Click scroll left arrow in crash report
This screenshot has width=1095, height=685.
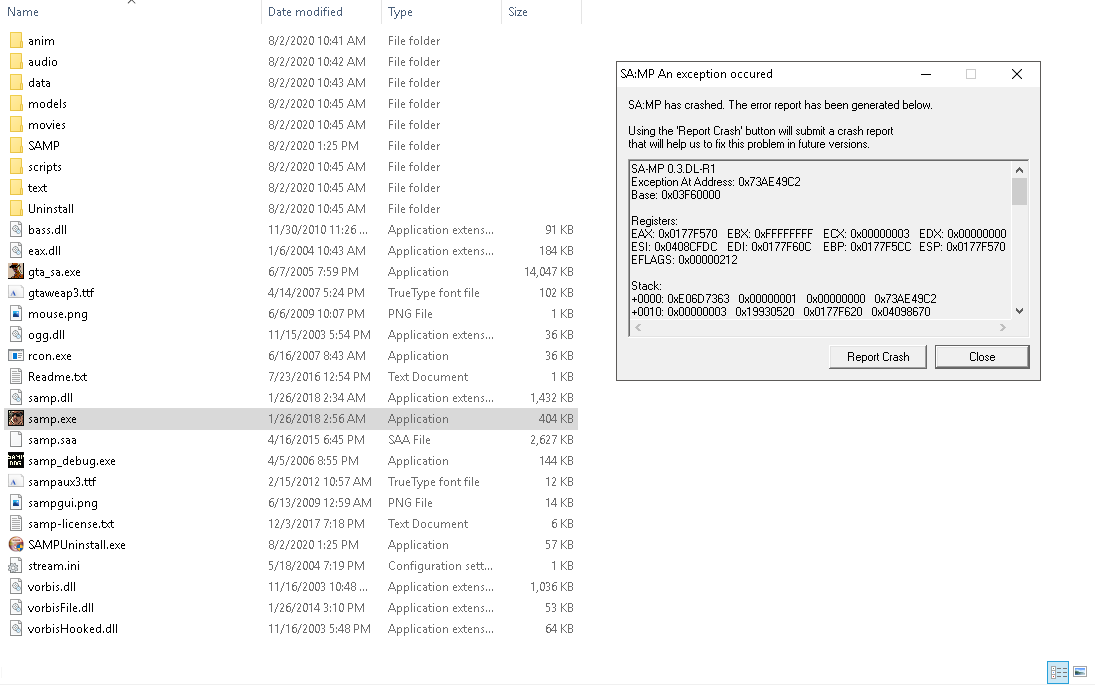click(638, 327)
